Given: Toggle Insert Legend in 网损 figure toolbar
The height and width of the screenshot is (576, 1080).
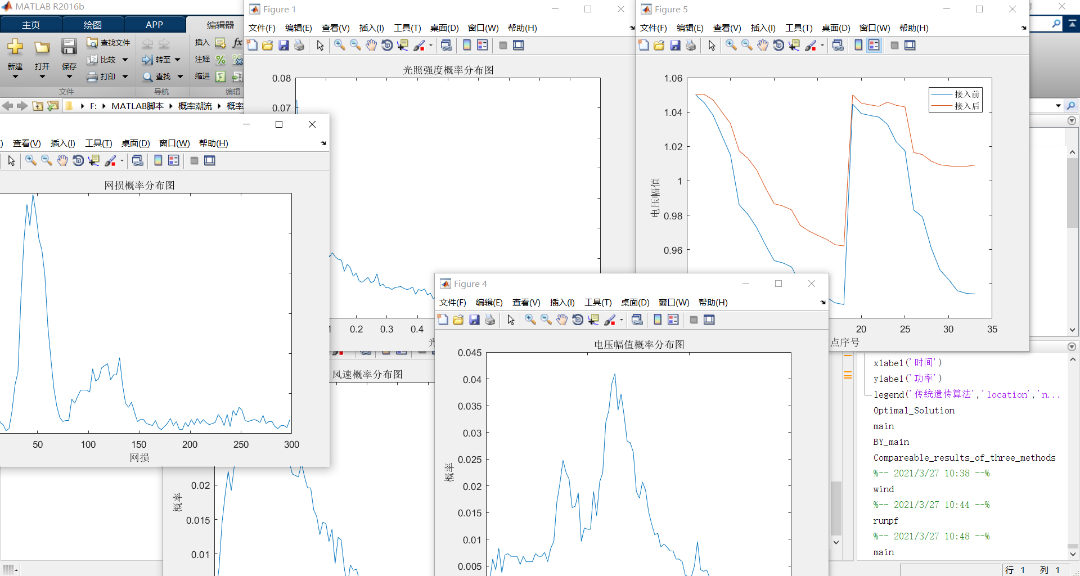Looking at the screenshot, I should [174, 161].
